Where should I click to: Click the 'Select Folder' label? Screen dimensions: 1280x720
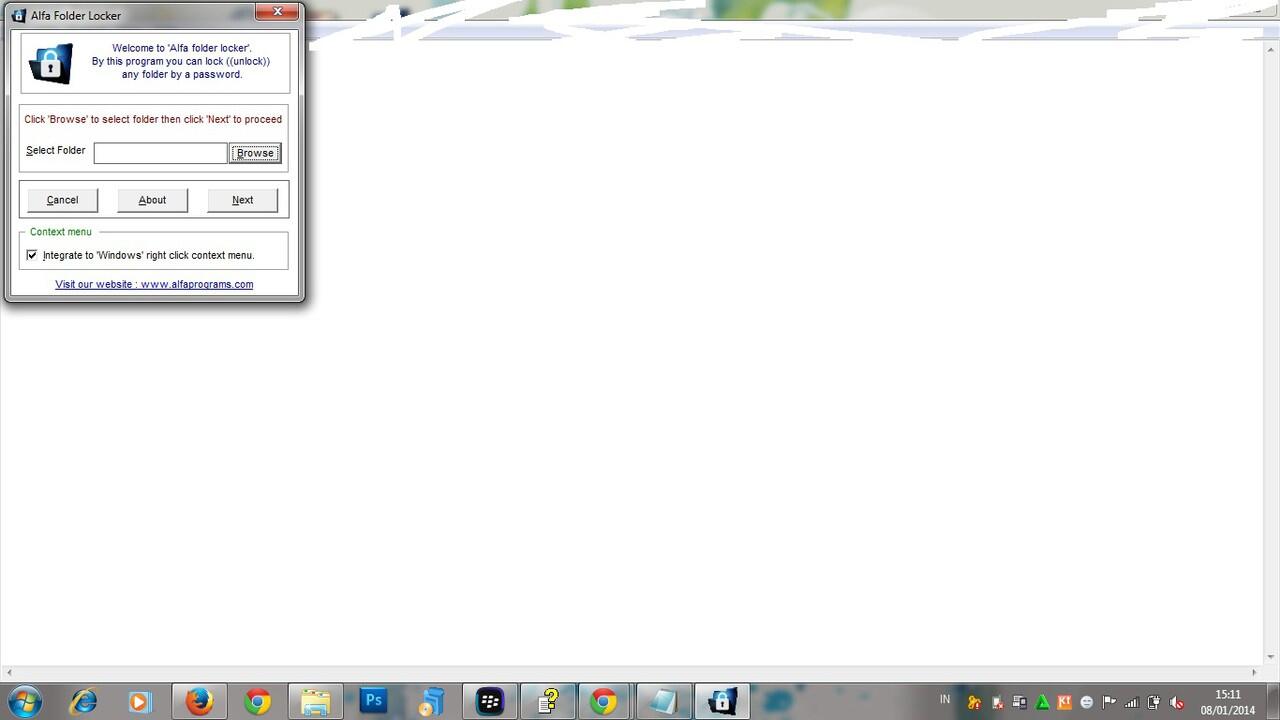coord(56,150)
